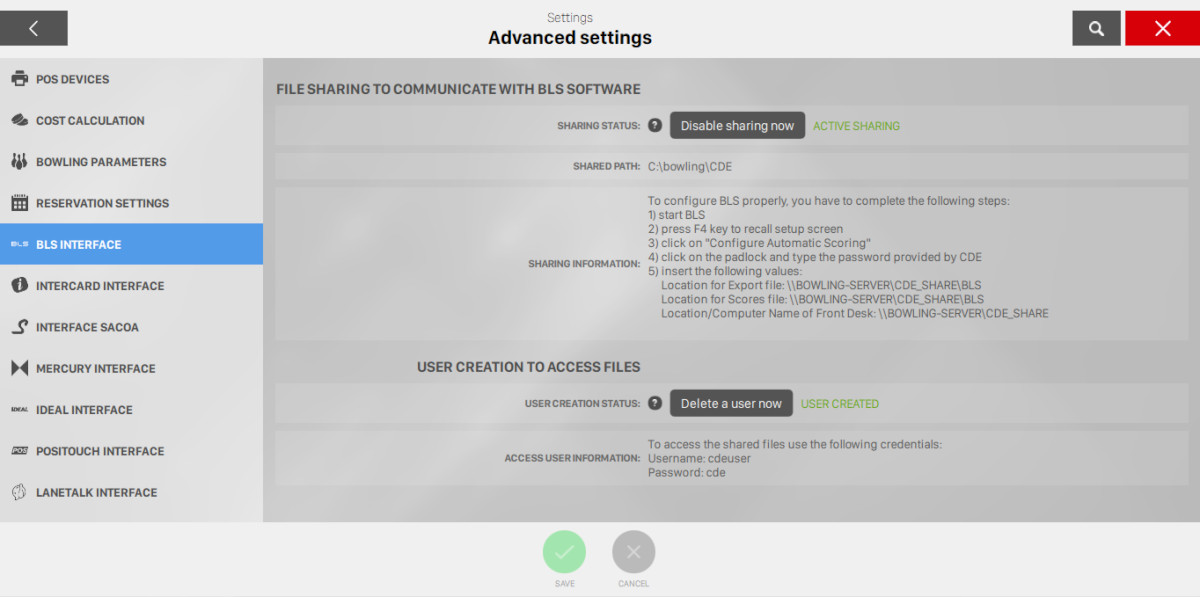
Task: Open the search magnifier icon
Action: click(1096, 29)
